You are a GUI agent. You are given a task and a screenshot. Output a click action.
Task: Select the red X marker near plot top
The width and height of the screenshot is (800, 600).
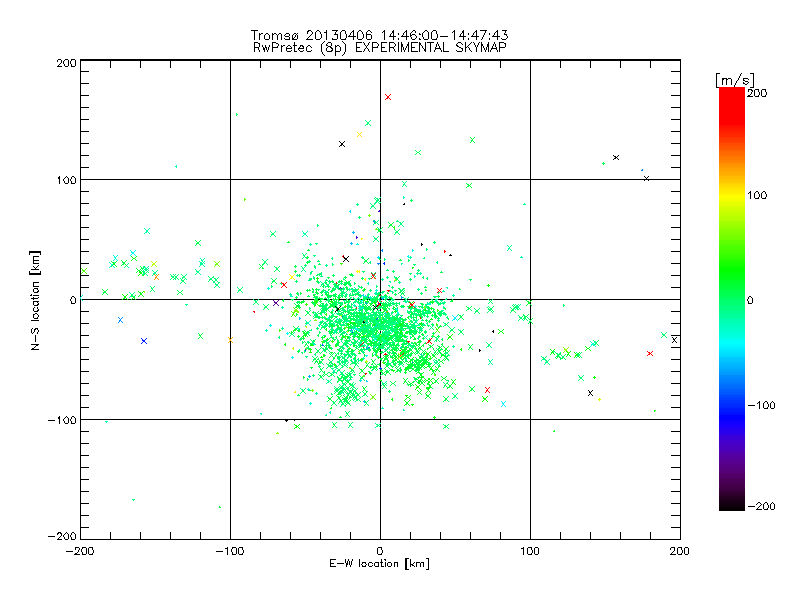pyautogui.click(x=388, y=97)
